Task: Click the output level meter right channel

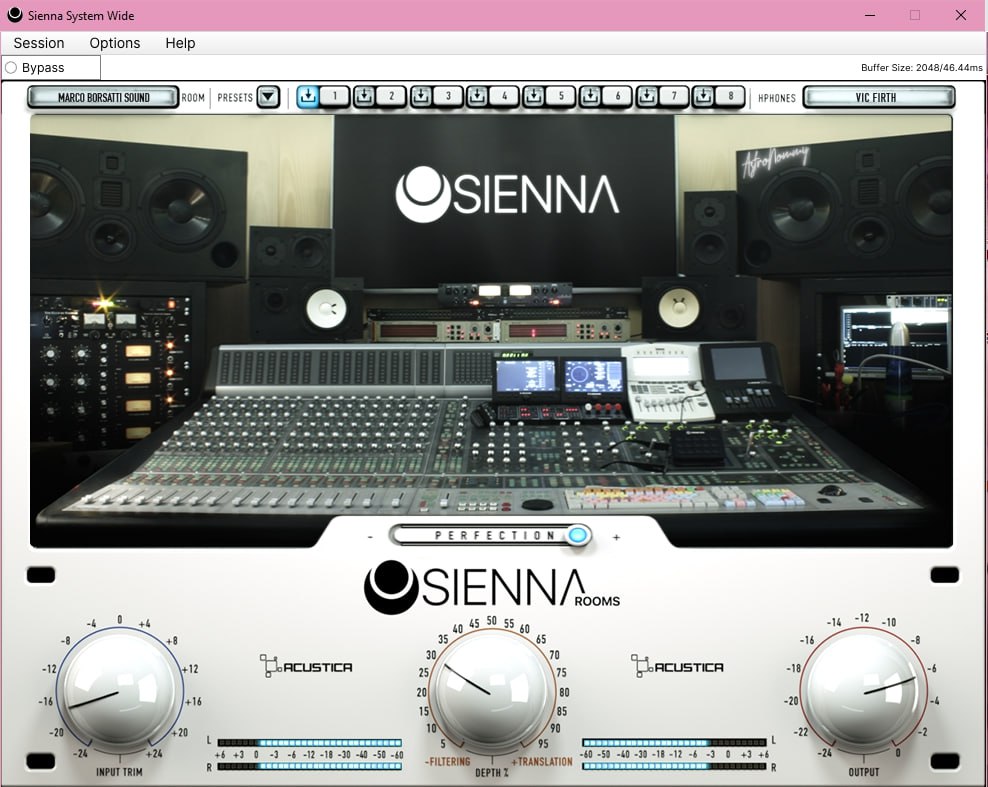Action: pos(674,766)
